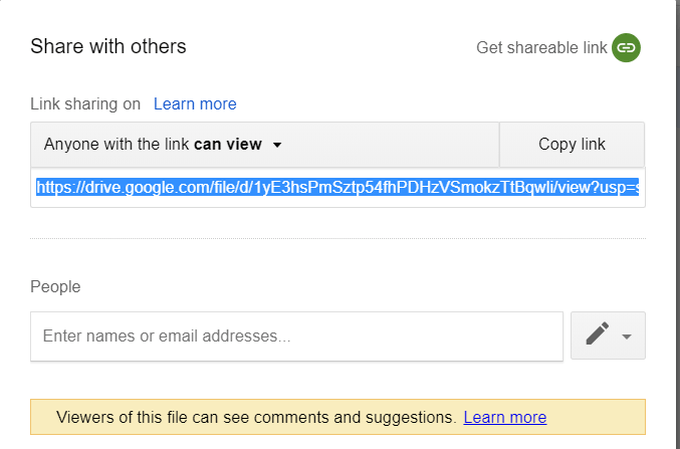680x449 pixels.
Task: Select the highlighted drive.google.com URL field
Action: (337, 187)
